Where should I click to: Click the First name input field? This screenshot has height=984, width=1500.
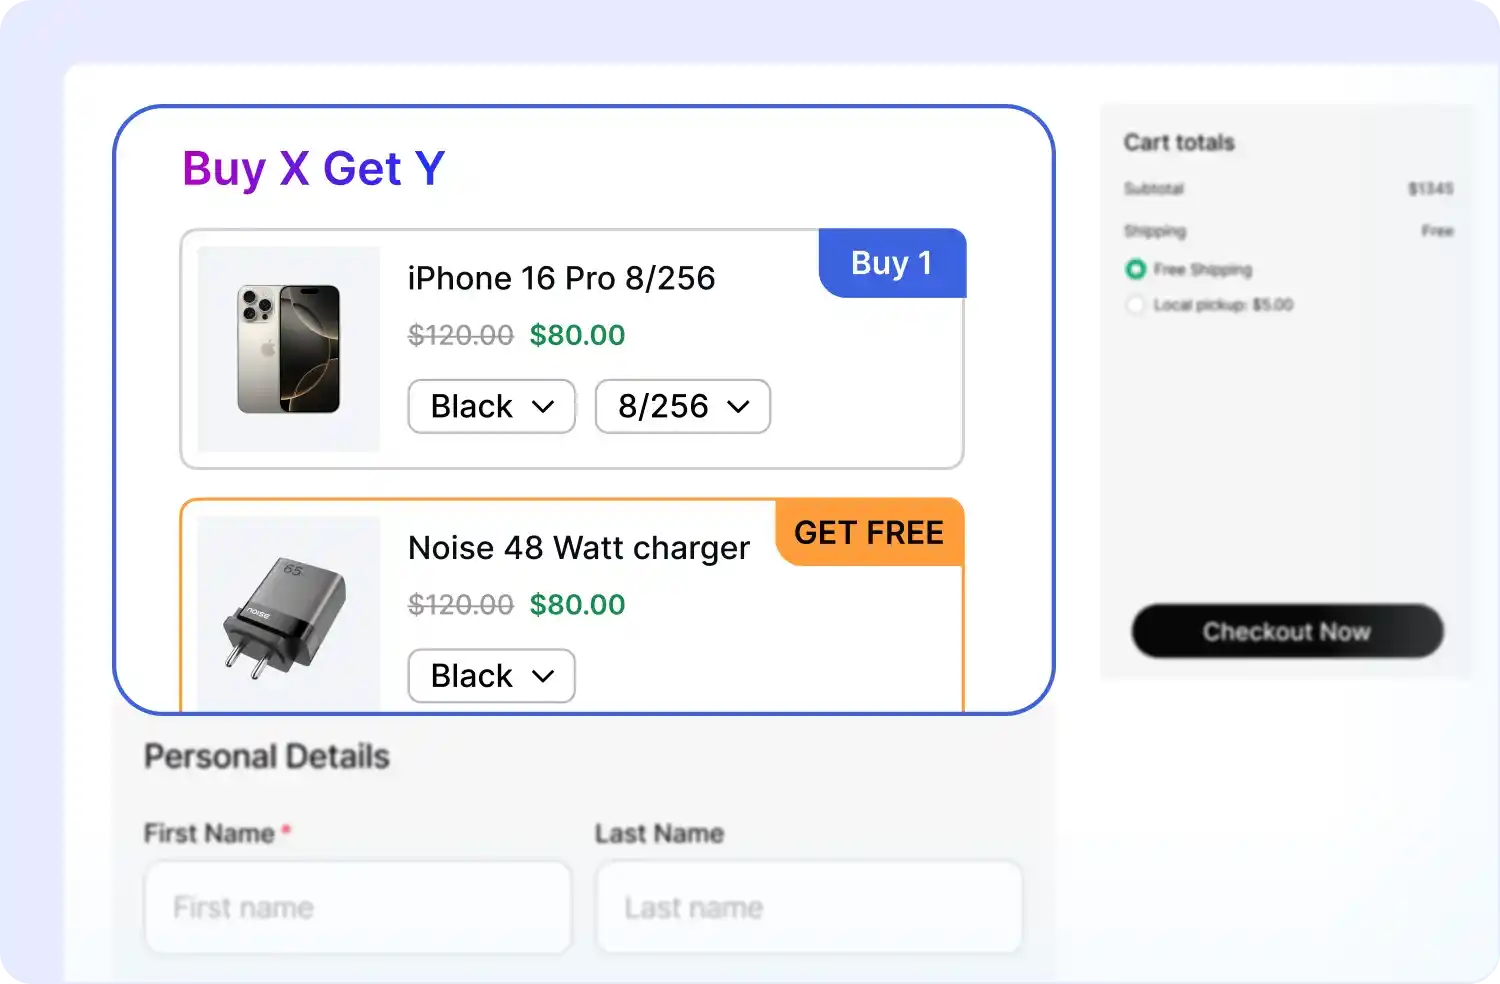[x=357, y=907]
